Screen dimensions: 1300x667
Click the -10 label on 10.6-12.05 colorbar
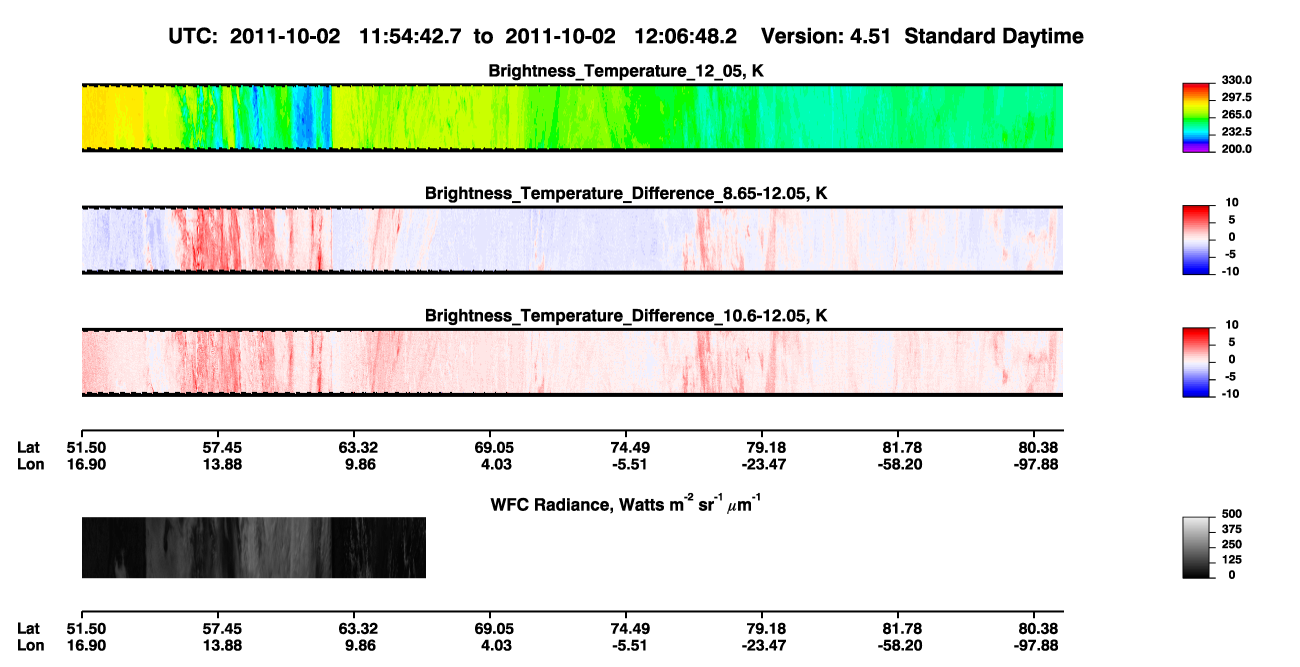pyautogui.click(x=1231, y=394)
